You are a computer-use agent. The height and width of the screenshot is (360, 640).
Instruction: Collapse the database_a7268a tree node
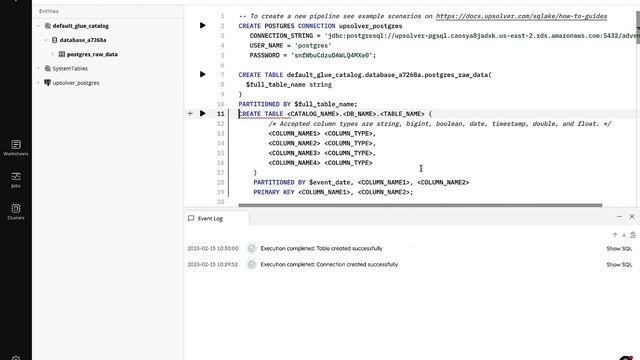[46, 40]
